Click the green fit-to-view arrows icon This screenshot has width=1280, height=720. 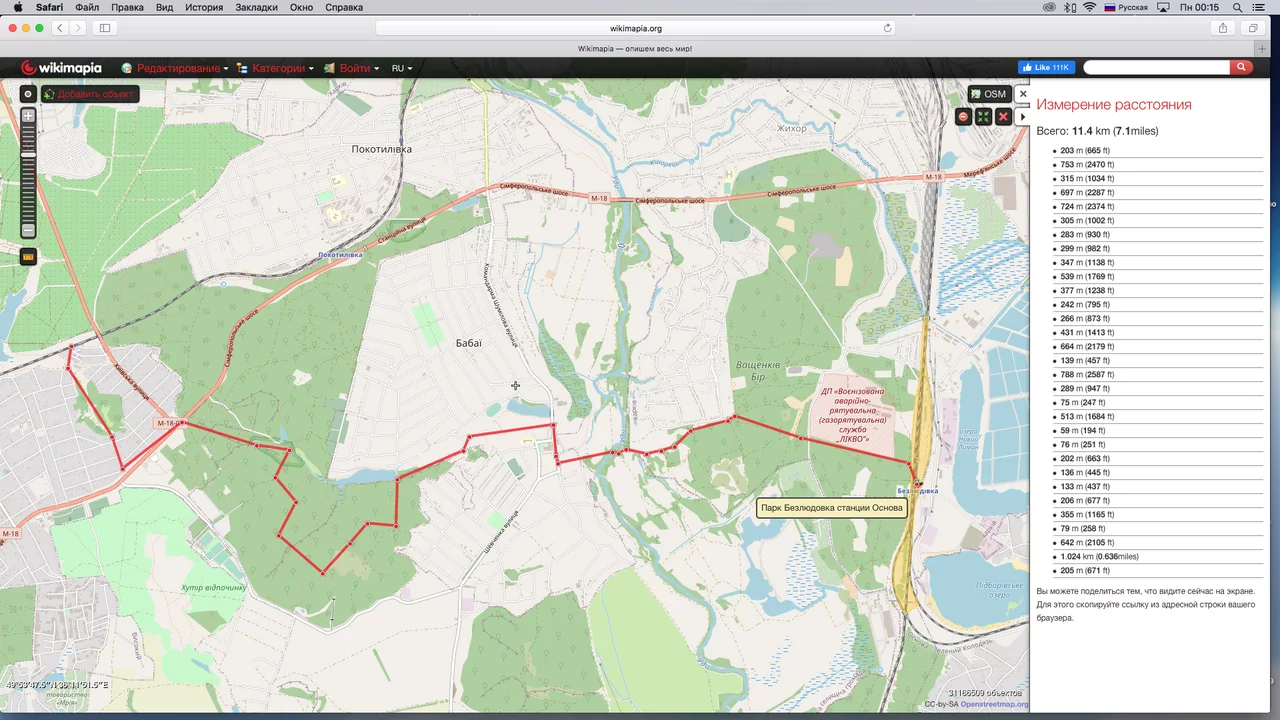983,117
